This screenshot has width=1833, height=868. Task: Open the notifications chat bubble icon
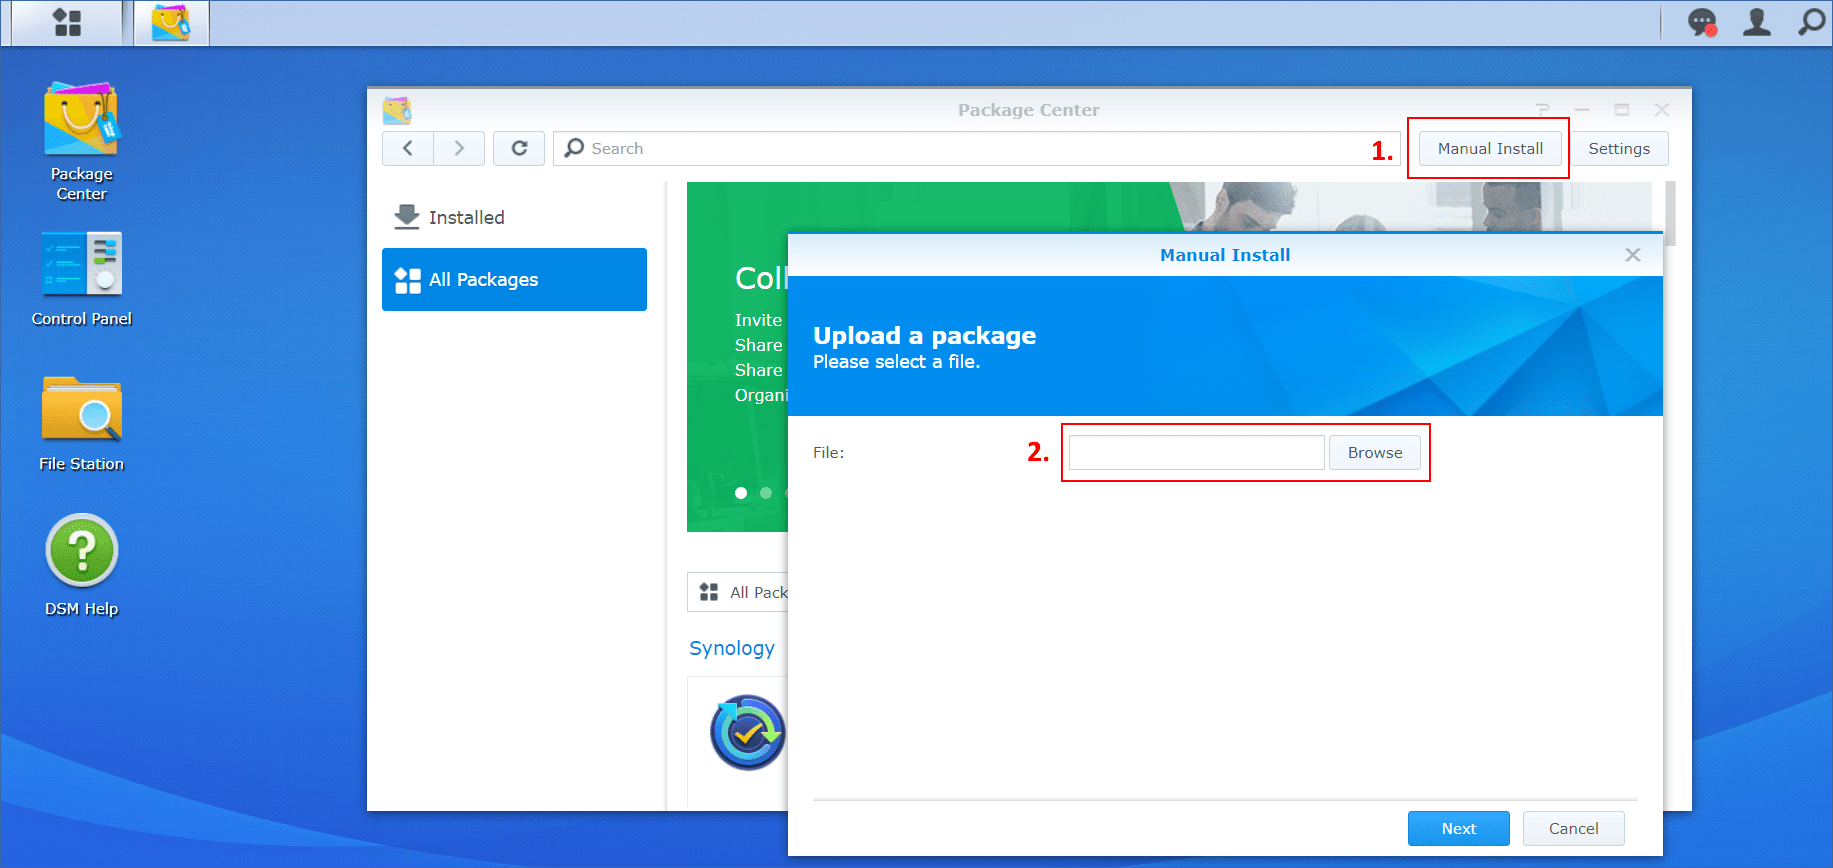pyautogui.click(x=1701, y=22)
